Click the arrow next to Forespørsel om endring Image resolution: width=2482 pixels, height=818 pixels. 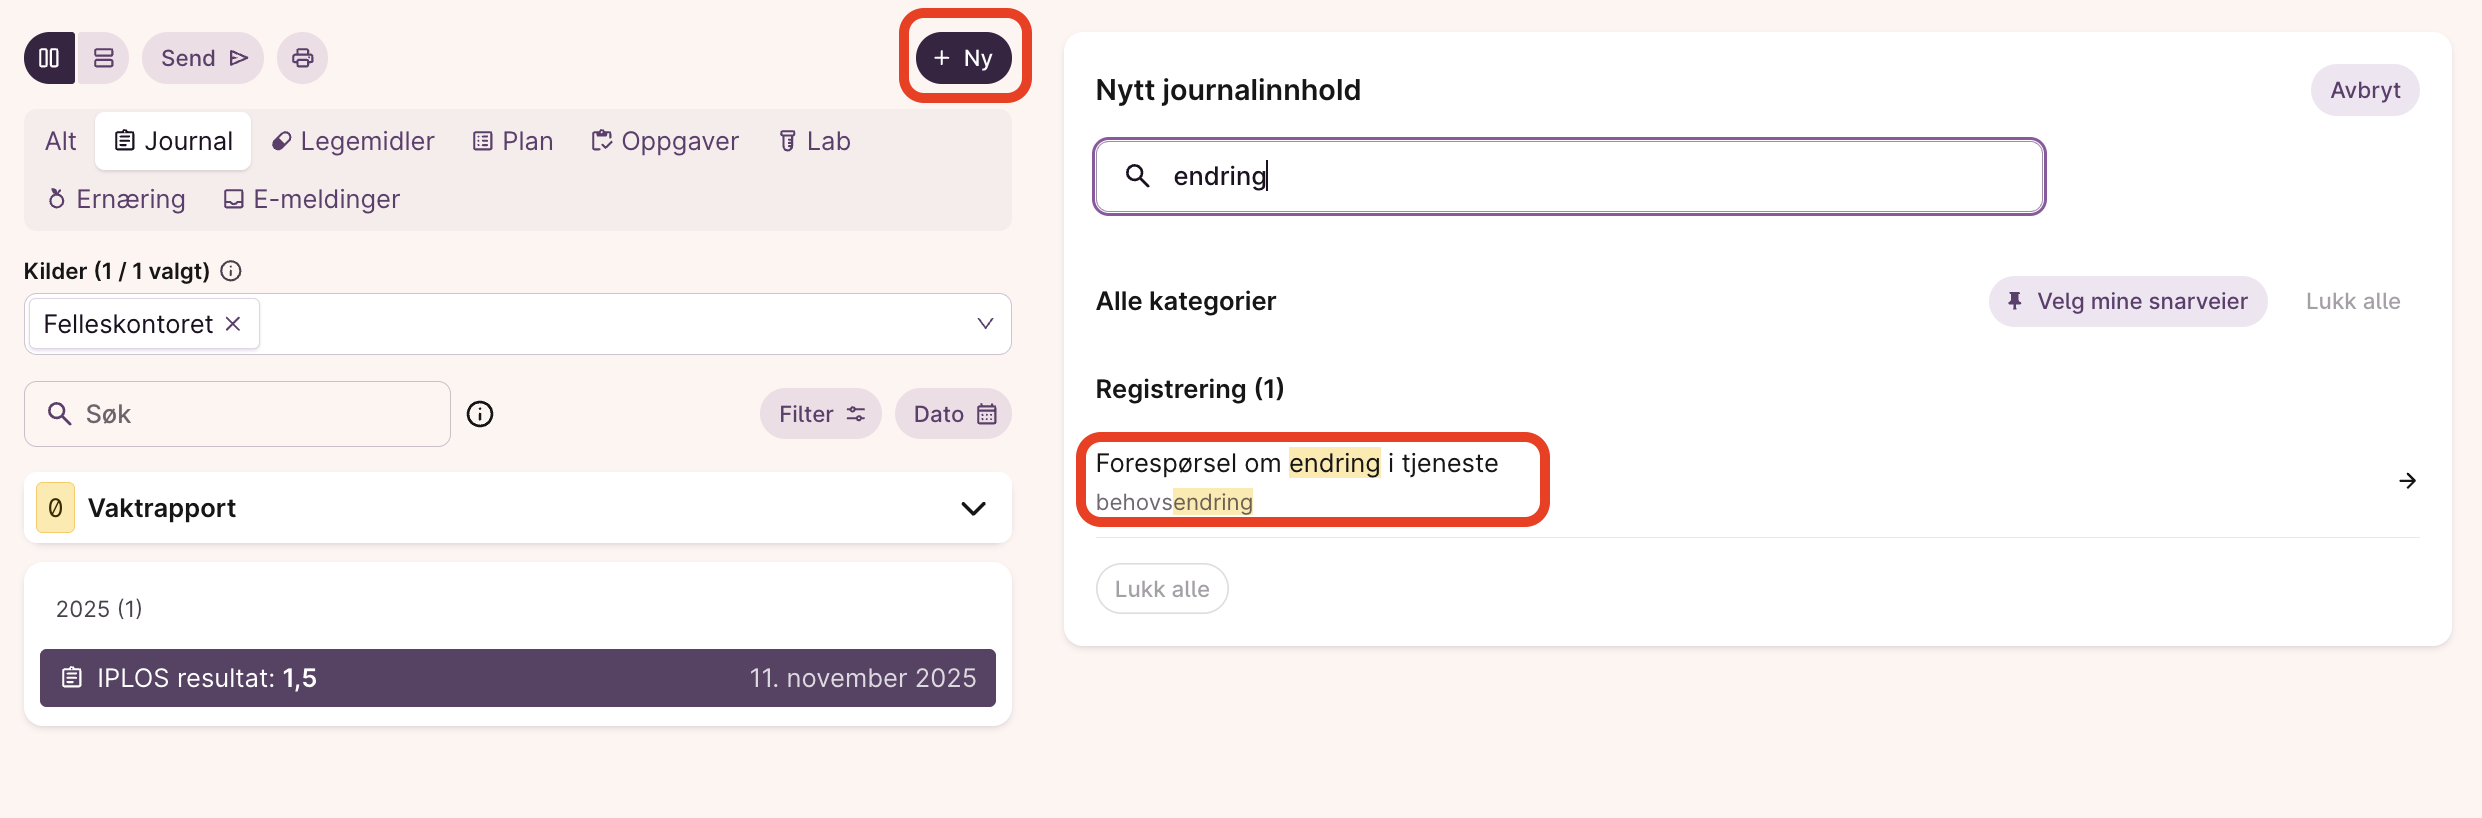pos(2407,481)
